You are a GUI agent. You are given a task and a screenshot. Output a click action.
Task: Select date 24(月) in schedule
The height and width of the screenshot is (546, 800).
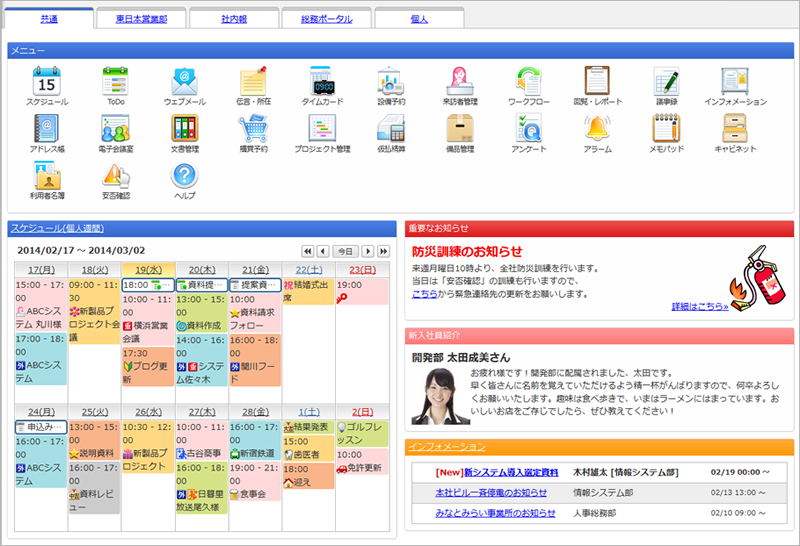click(41, 412)
